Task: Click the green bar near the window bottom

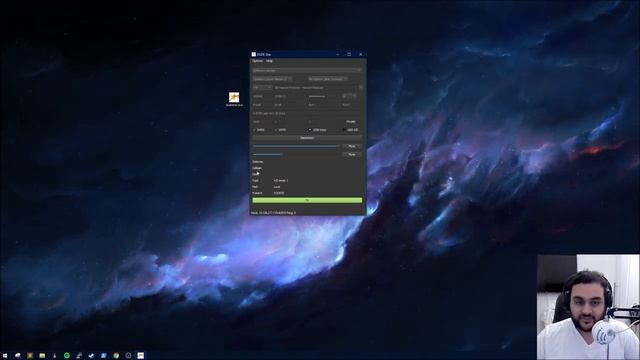Action: [307, 200]
